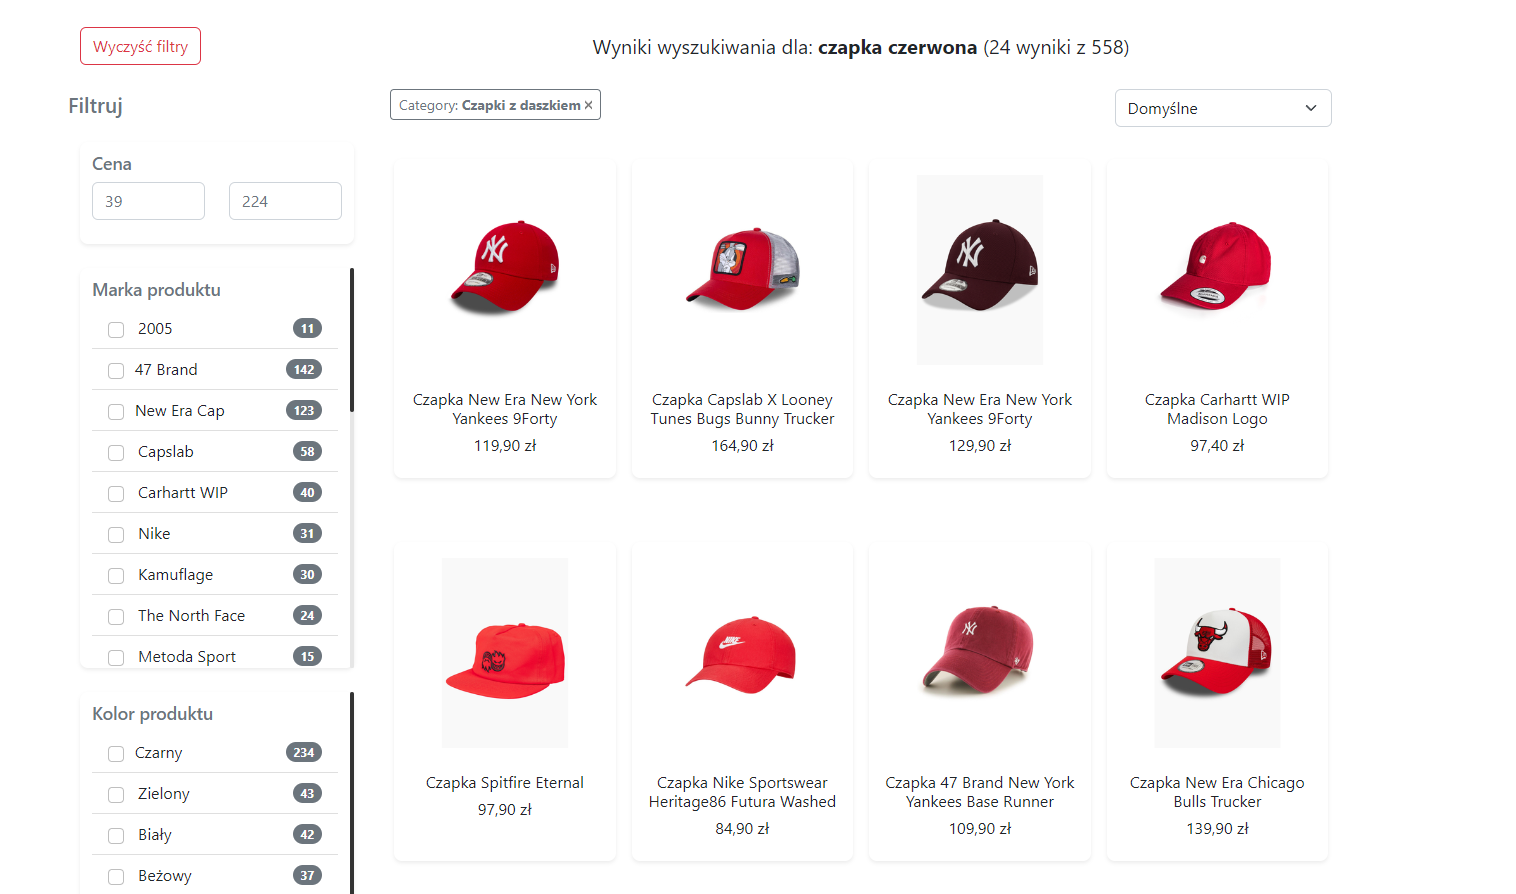Screen dimensions: 1516x894
Task: Tick the Metoda Sport checkbox
Action: pyautogui.click(x=116, y=658)
